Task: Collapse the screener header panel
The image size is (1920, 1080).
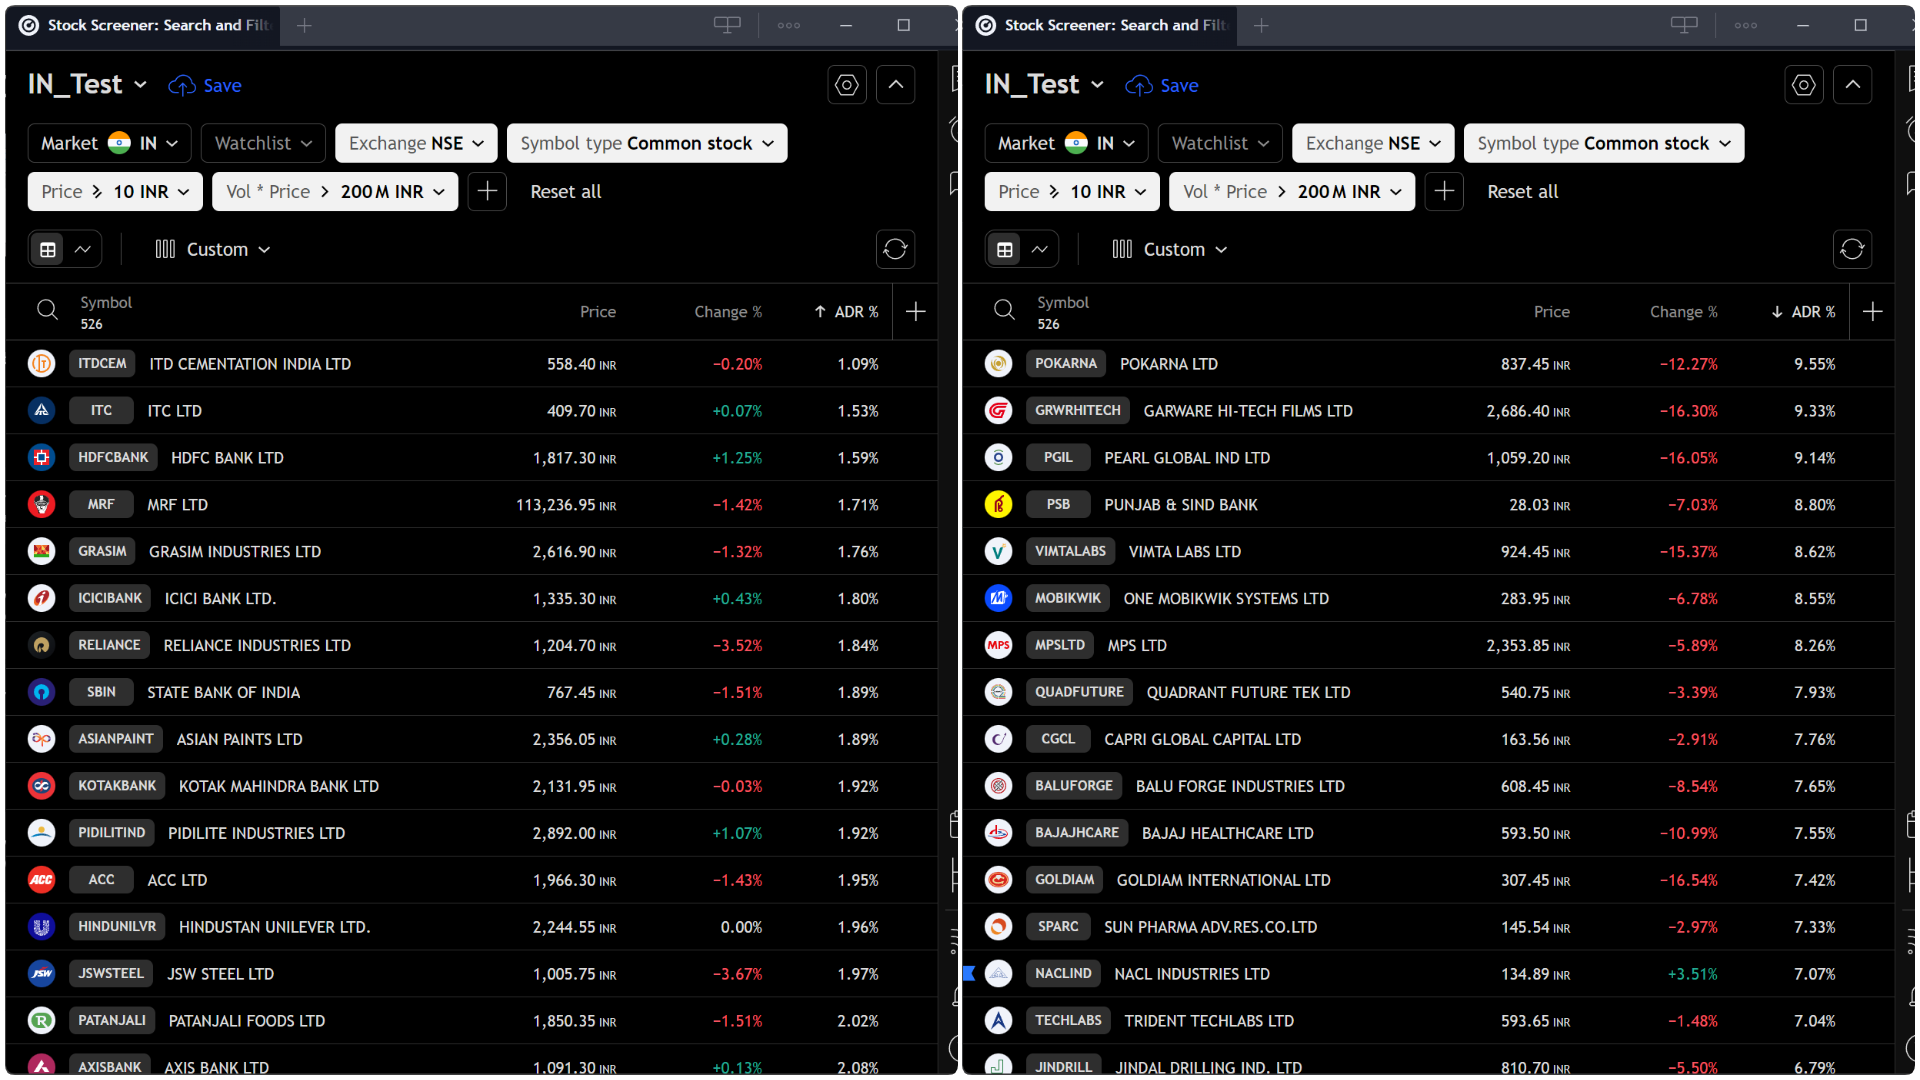Action: 895,84
